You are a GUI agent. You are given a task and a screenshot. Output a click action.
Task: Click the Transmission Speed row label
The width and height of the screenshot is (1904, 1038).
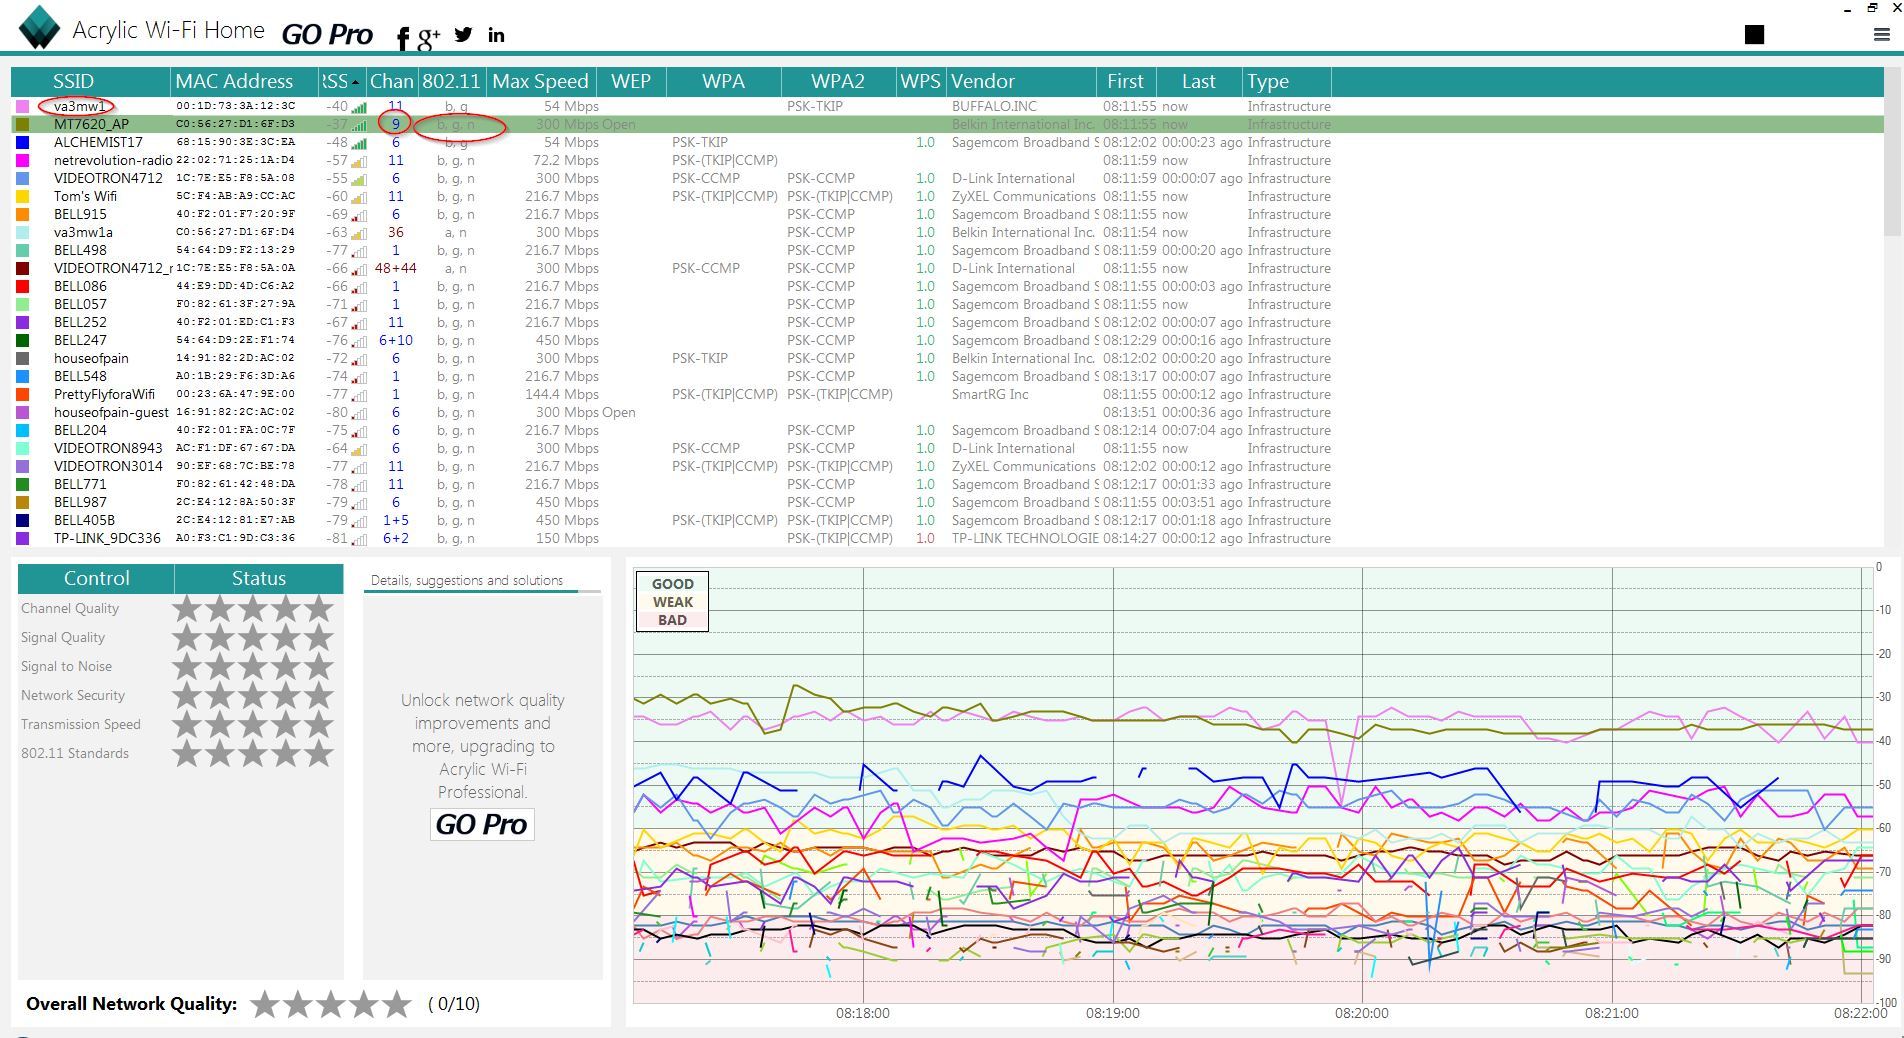click(x=81, y=724)
